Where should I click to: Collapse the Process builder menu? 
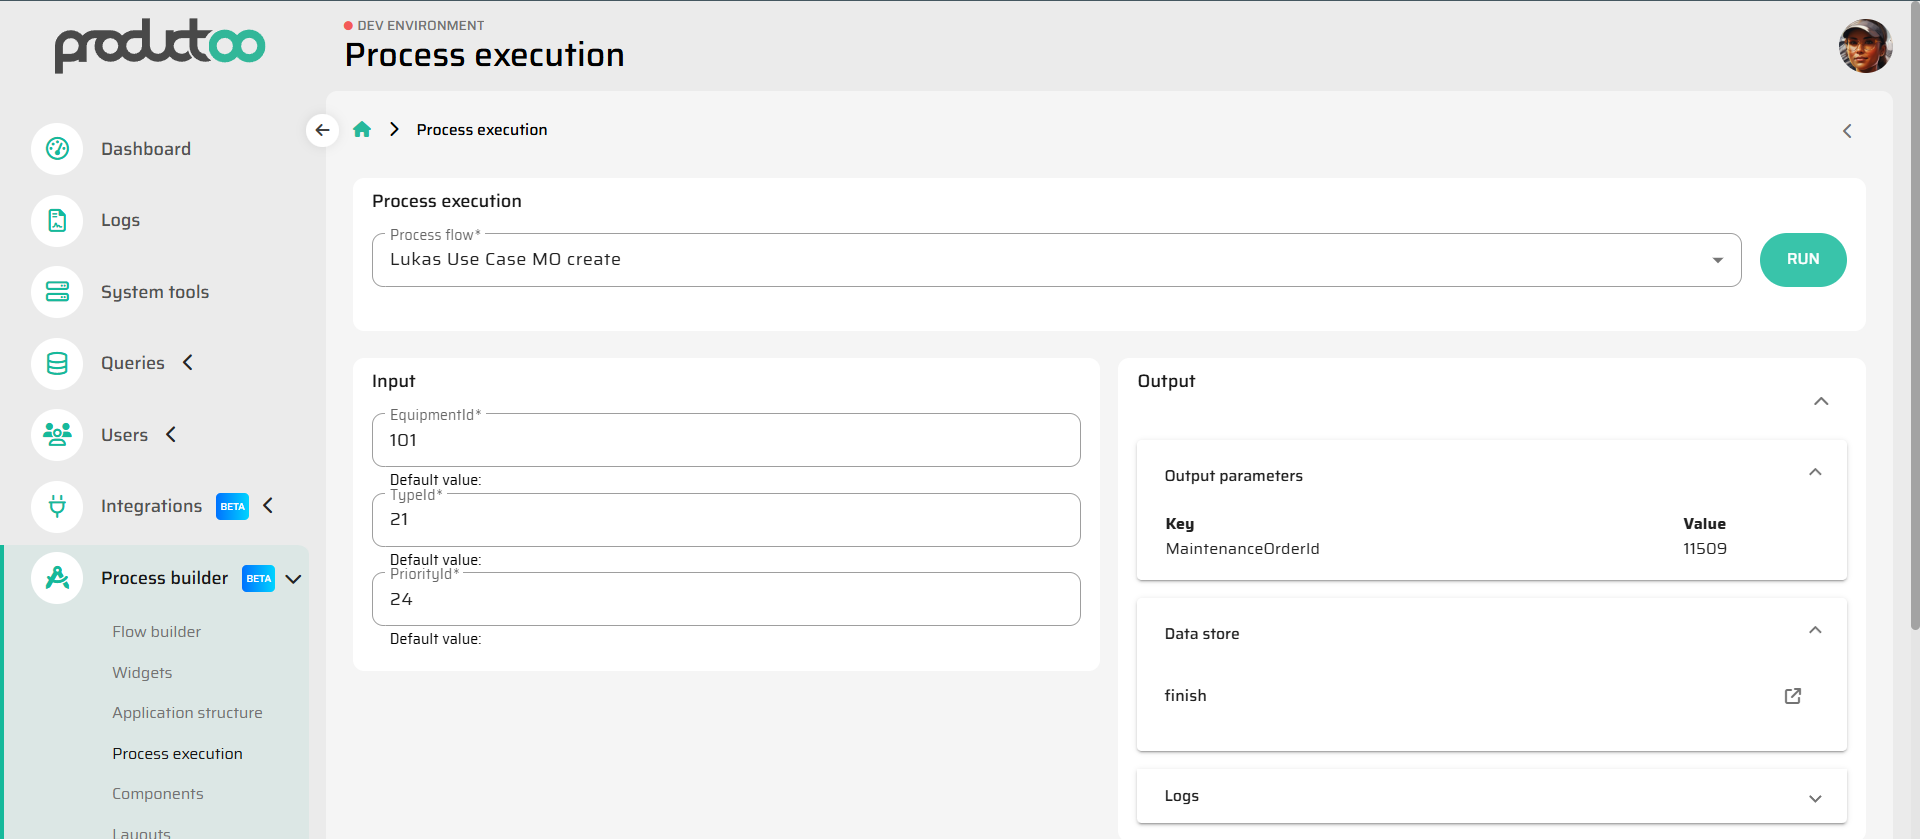point(293,579)
